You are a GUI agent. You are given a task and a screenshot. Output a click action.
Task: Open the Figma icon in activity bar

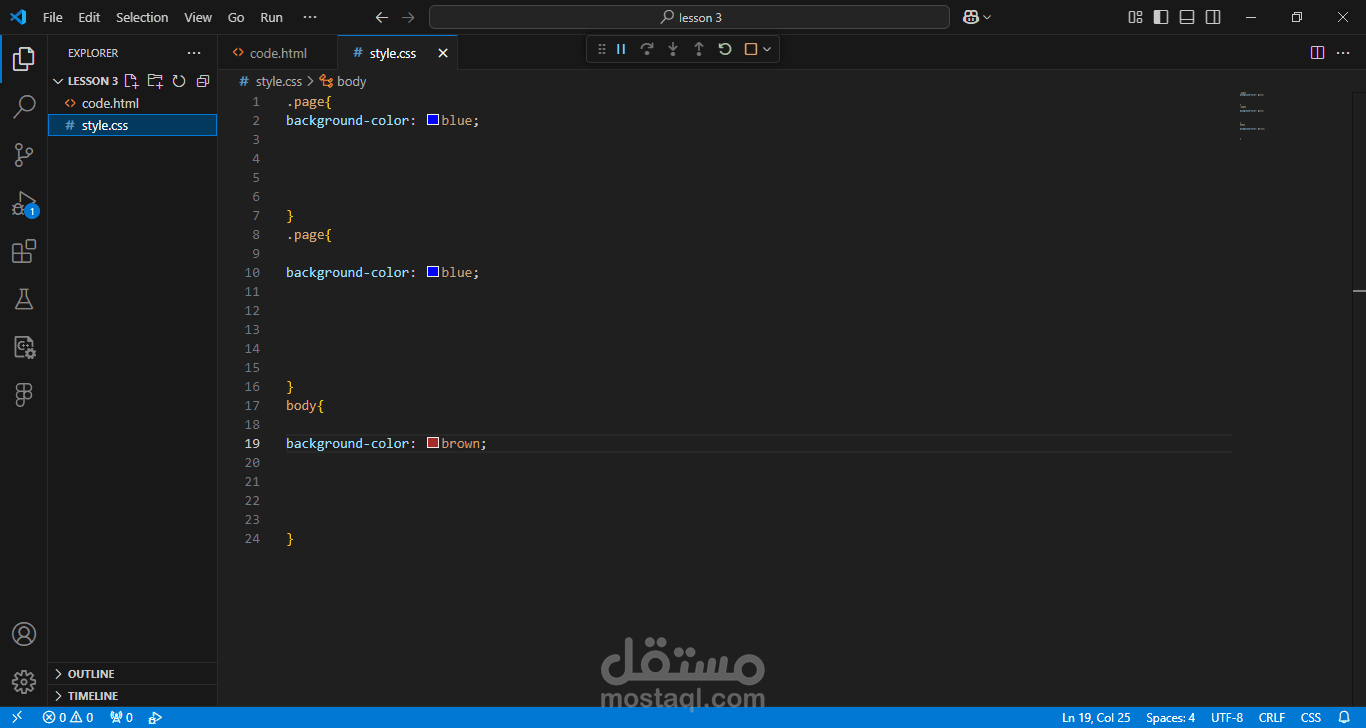click(x=24, y=395)
